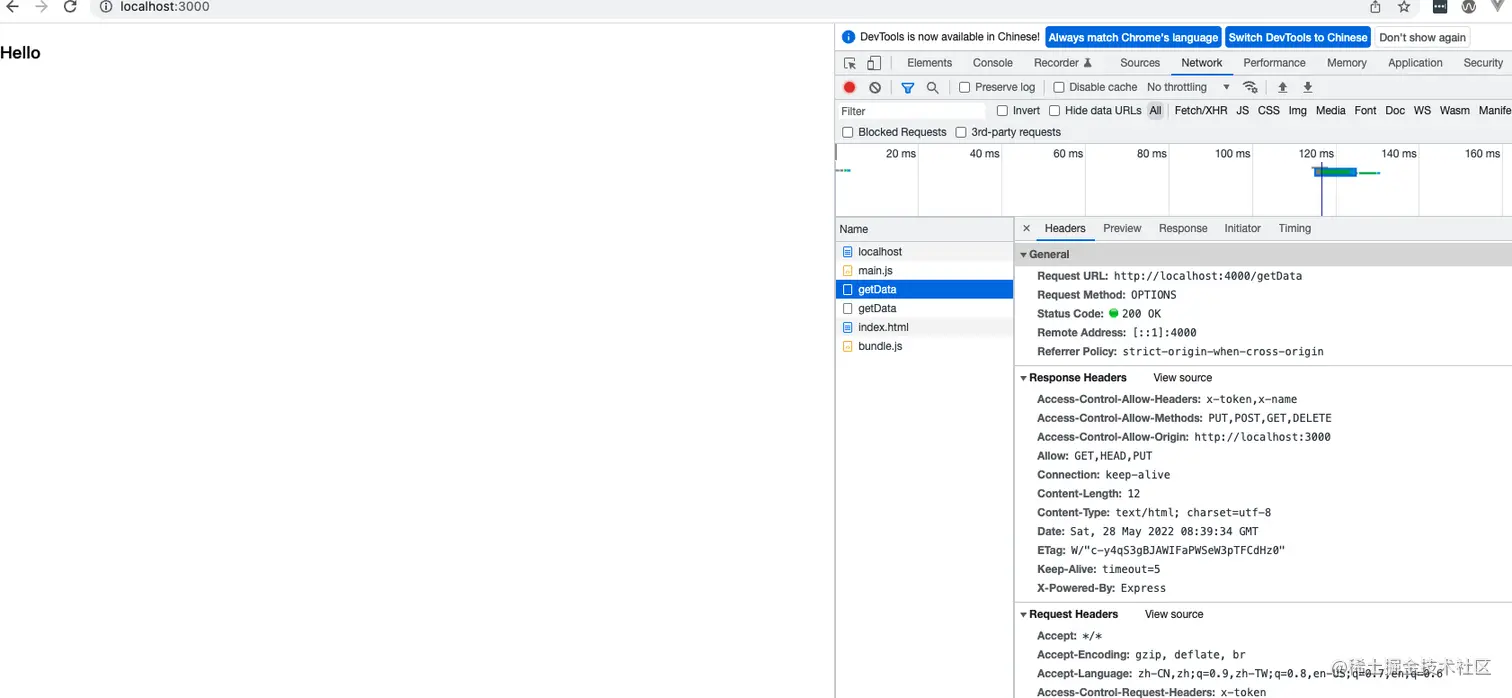View source of Response Headers
1512x698 pixels.
[1182, 378]
